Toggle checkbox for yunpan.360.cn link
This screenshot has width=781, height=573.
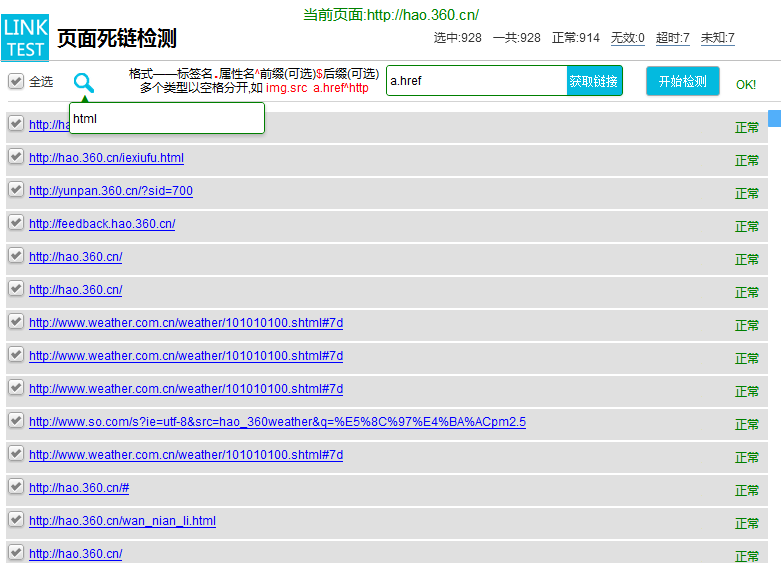click(16, 190)
